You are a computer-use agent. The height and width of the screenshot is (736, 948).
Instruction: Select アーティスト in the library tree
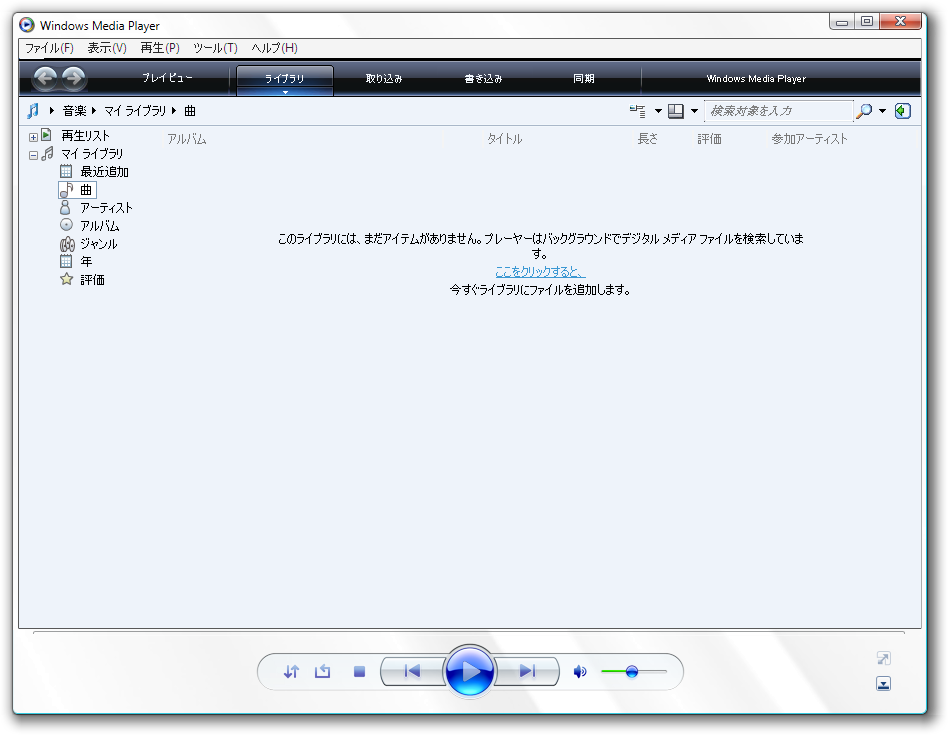(106, 208)
